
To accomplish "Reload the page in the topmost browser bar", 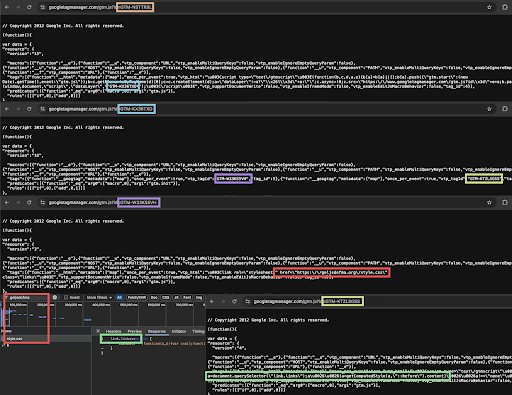I will 29,7.
